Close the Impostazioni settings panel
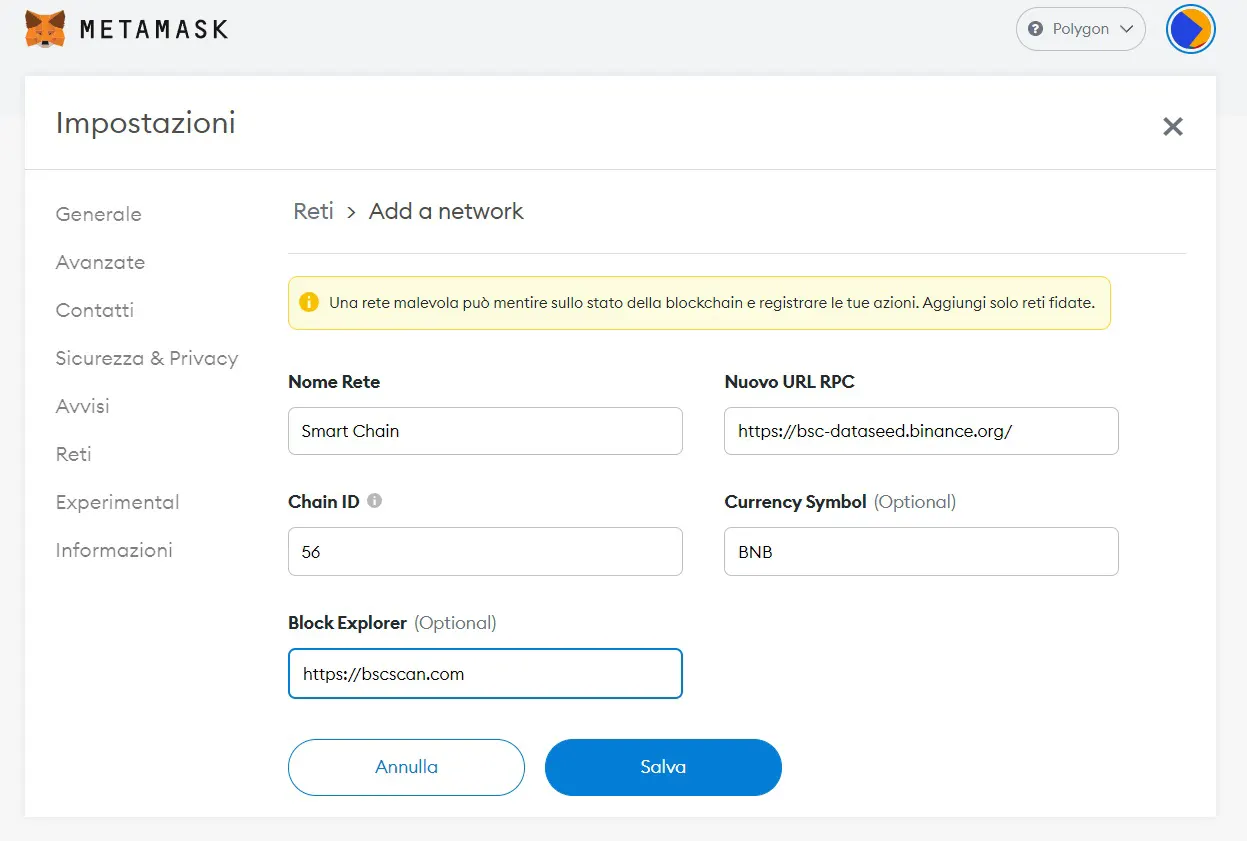1247x841 pixels. click(1173, 127)
